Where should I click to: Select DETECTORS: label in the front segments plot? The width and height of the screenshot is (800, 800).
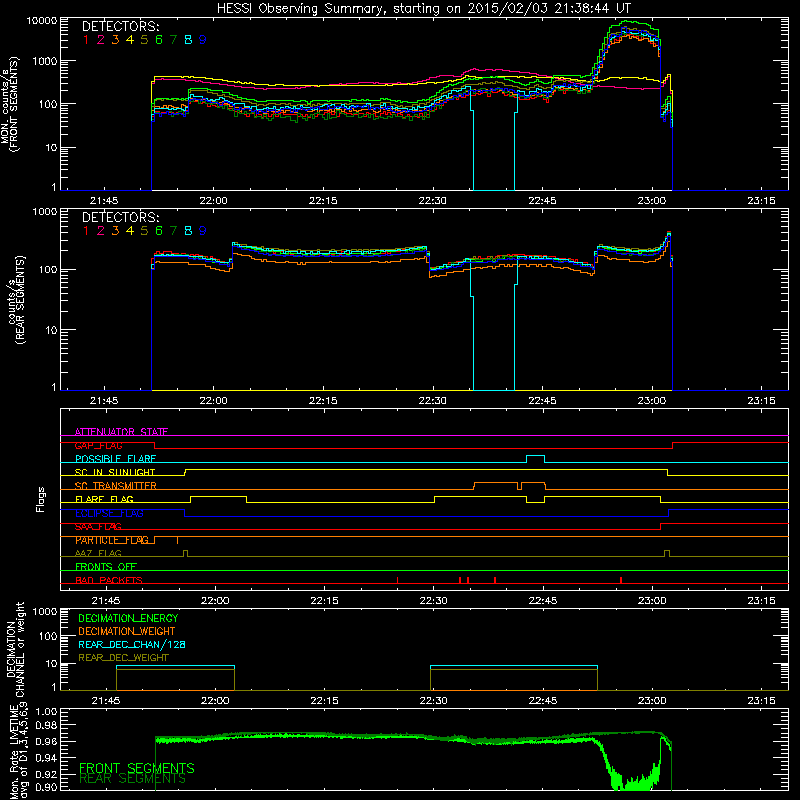coord(120,26)
